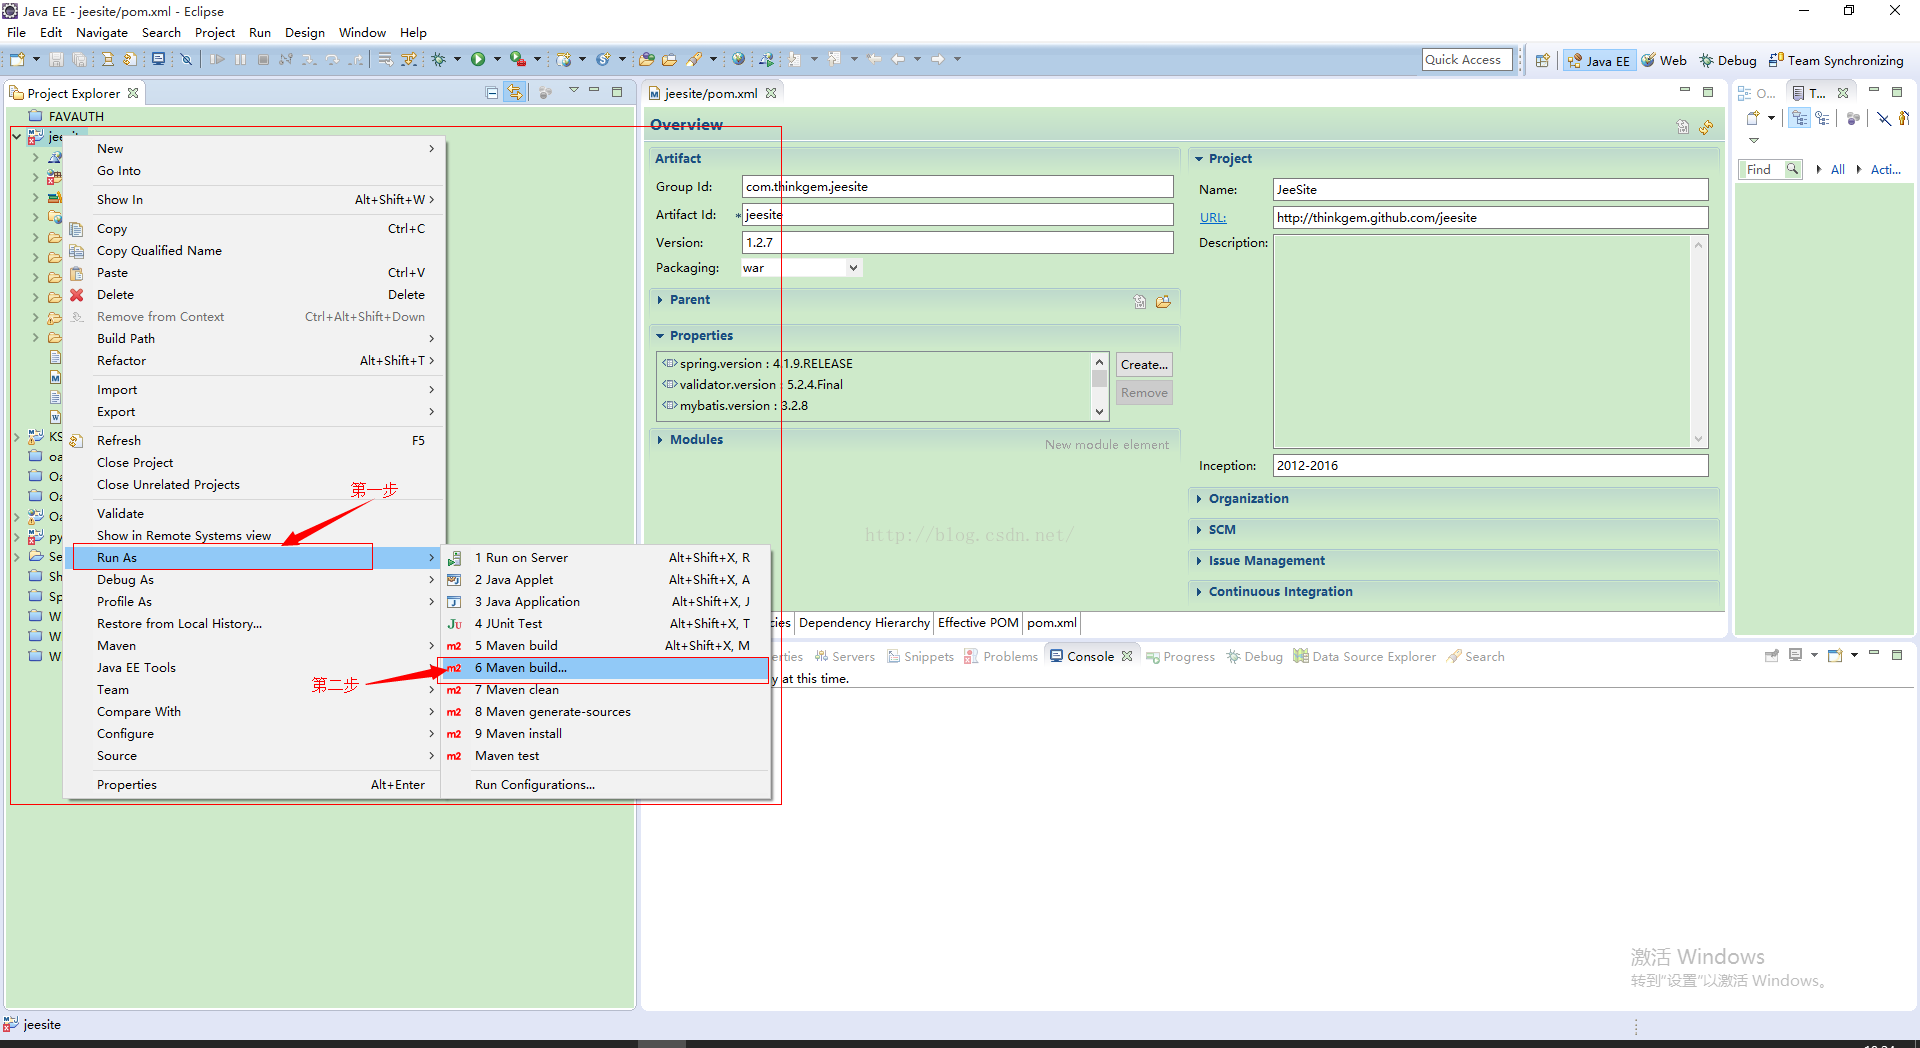Open the pom.xml source tab
Screen dimensions: 1920x1048
[x=1052, y=623]
